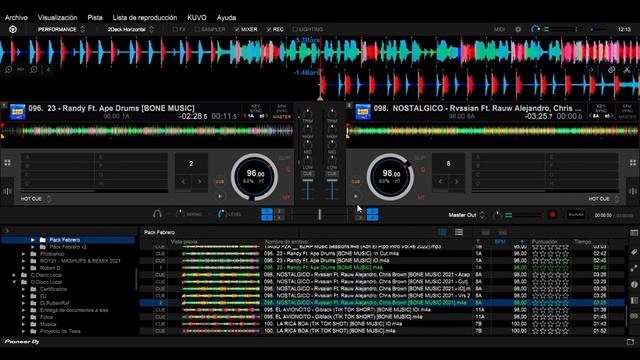Toggle deck 1 SLIP mode
The image size is (640, 360).
click(x=284, y=158)
